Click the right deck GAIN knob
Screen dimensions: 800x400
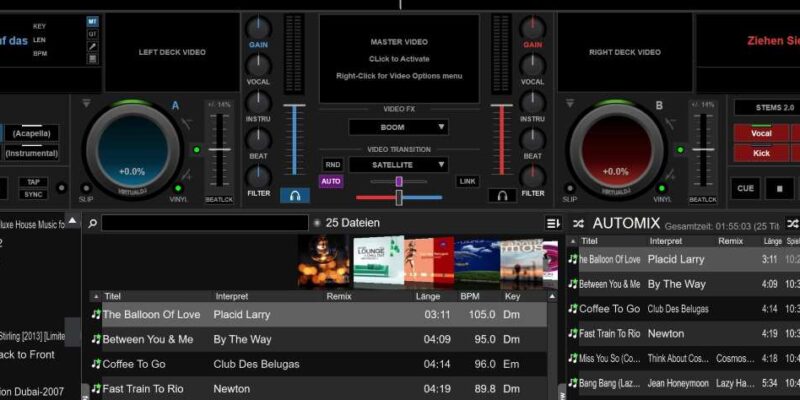[x=533, y=27]
